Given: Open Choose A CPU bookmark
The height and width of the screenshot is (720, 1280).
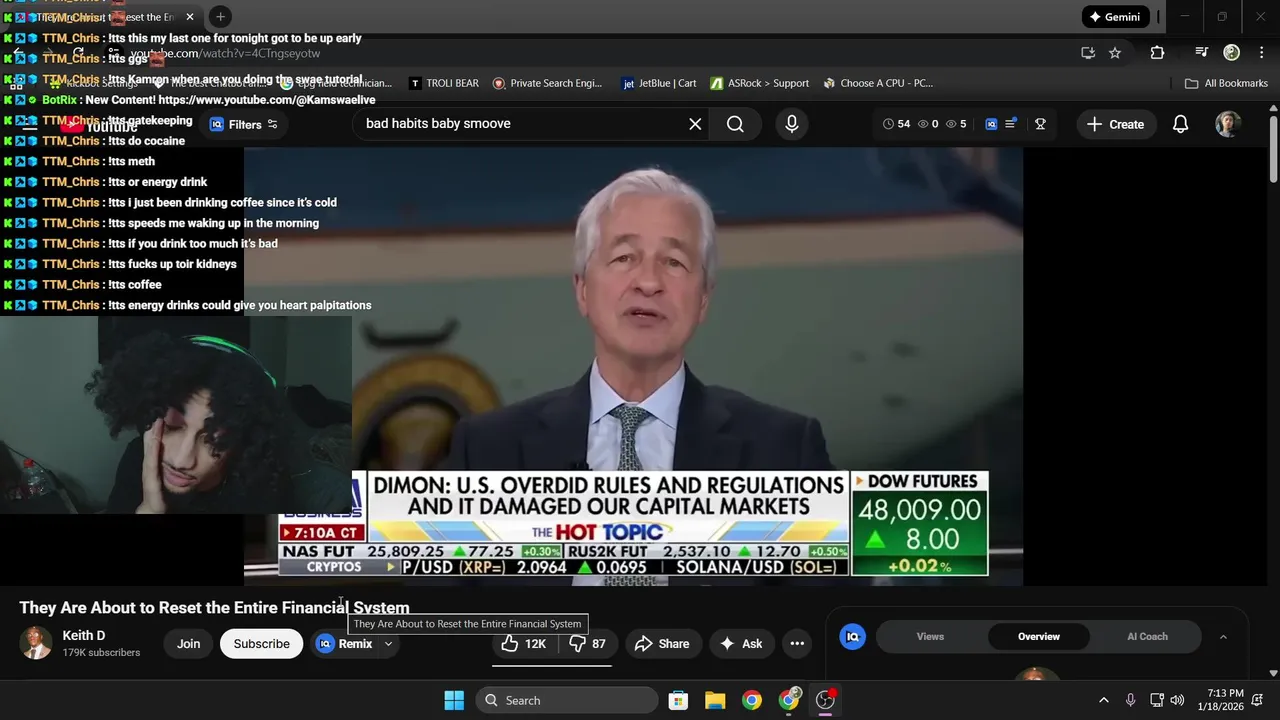Looking at the screenshot, I should pos(877,83).
